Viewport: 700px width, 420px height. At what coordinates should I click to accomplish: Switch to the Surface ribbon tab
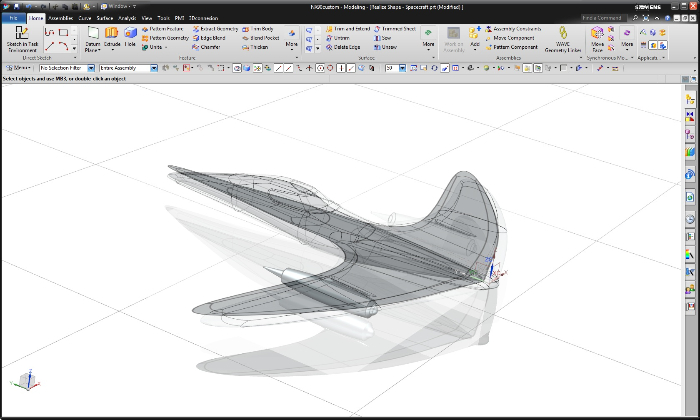coord(105,18)
